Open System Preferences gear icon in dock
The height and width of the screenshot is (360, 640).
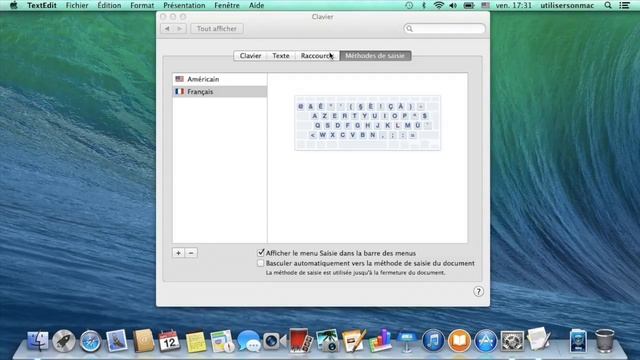(x=512, y=341)
